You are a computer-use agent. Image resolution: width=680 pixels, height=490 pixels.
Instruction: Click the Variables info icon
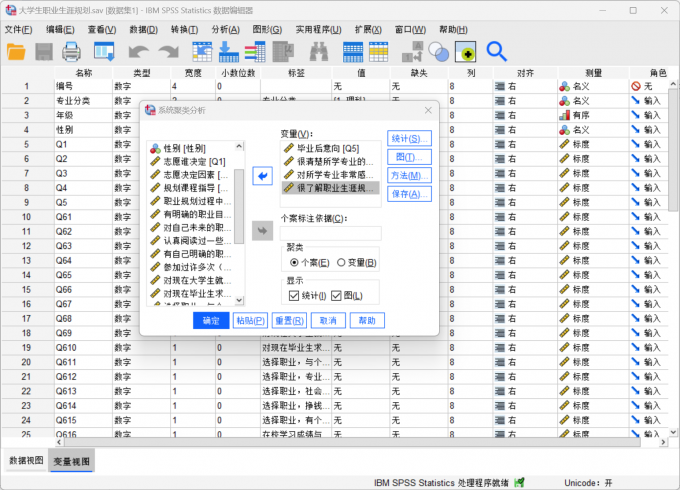255,52
